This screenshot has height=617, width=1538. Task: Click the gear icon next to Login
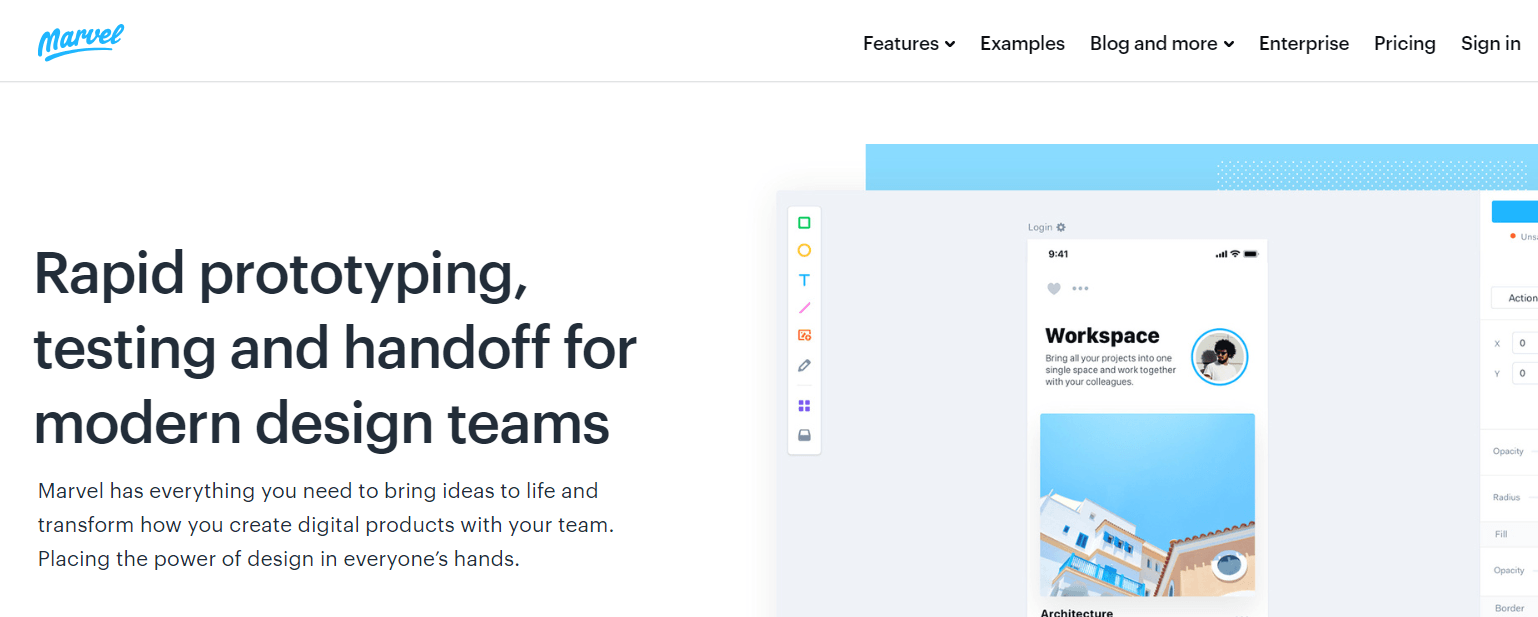click(1061, 227)
